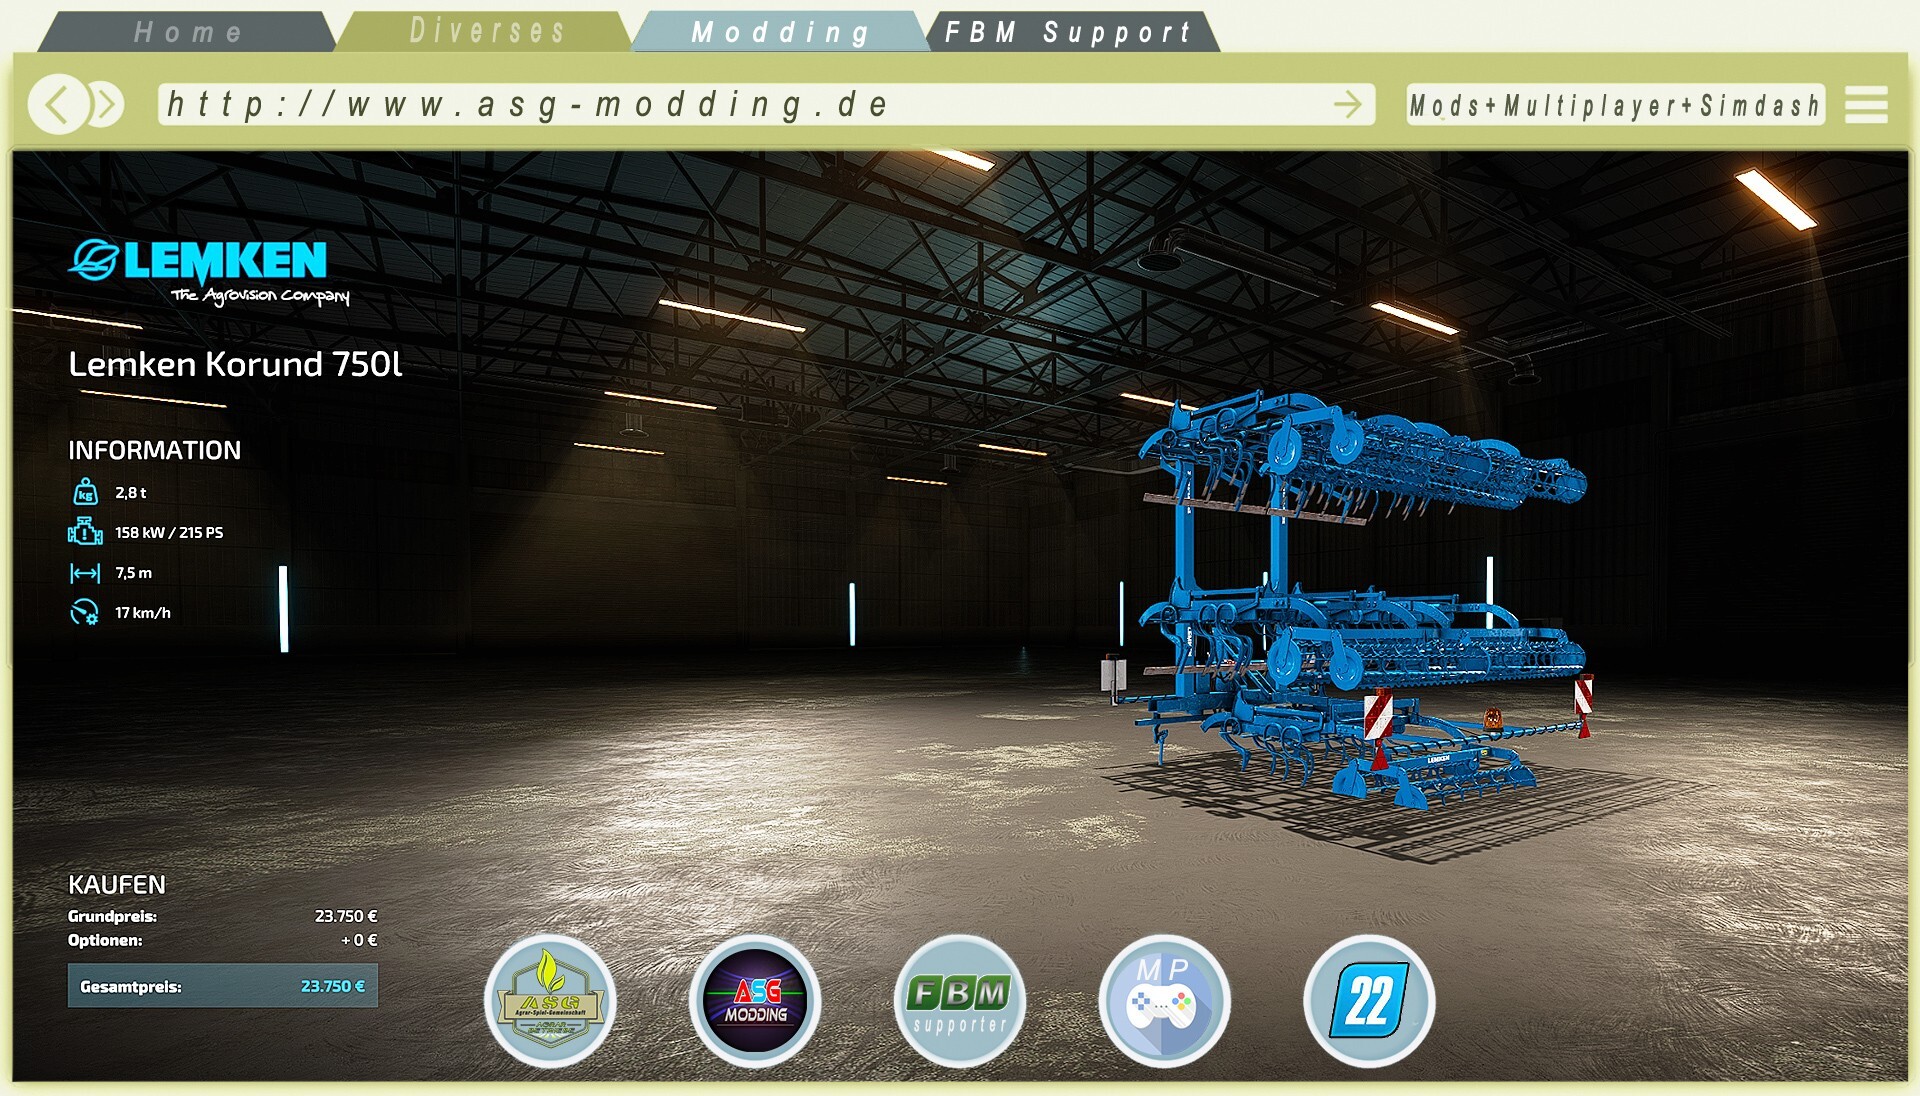Switch to the Home tab
This screenshot has height=1096, width=1920.
[188, 32]
